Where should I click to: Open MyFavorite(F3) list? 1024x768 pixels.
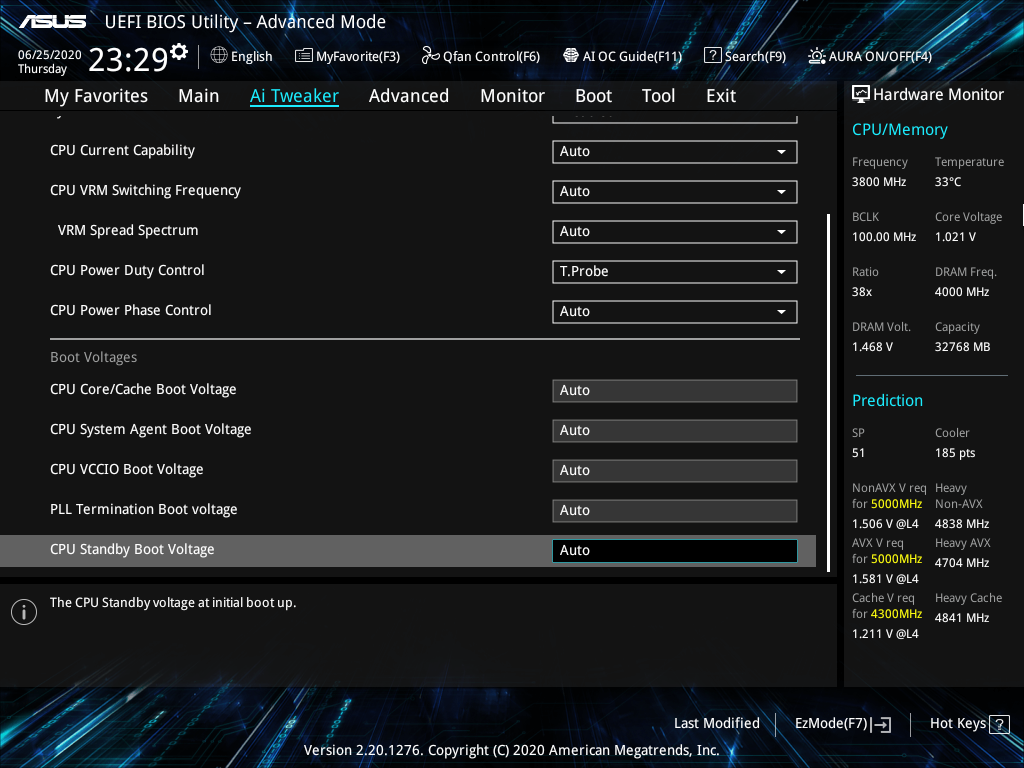(x=347, y=56)
